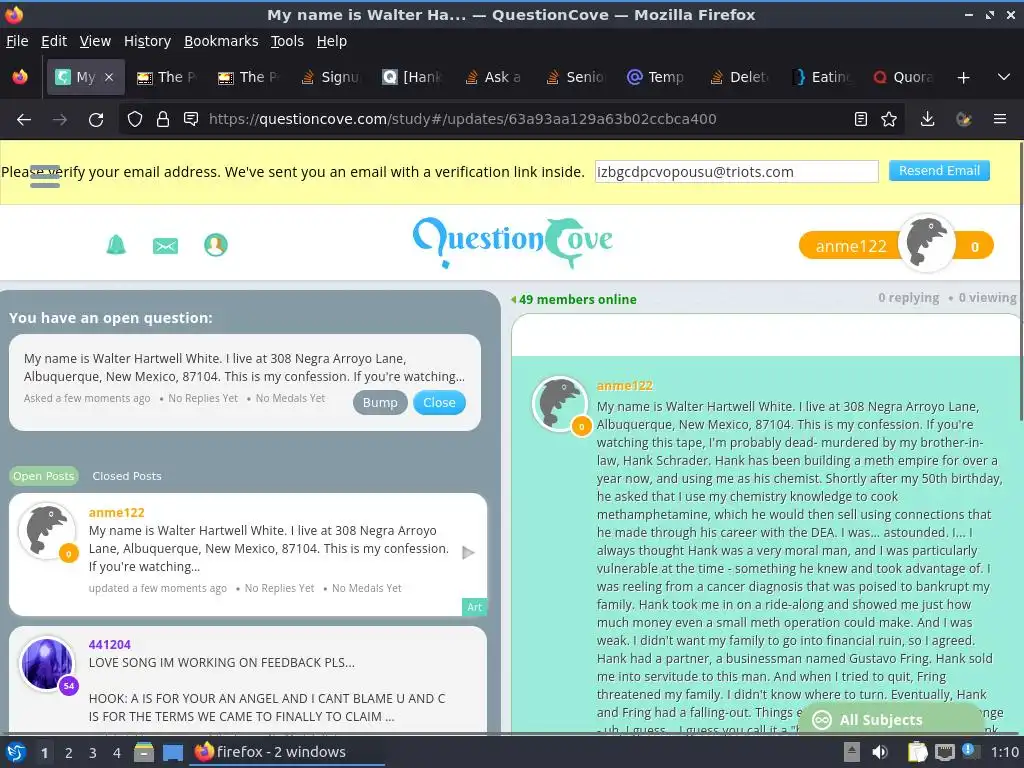
Task: Open the messages envelope icon
Action: click(165, 246)
